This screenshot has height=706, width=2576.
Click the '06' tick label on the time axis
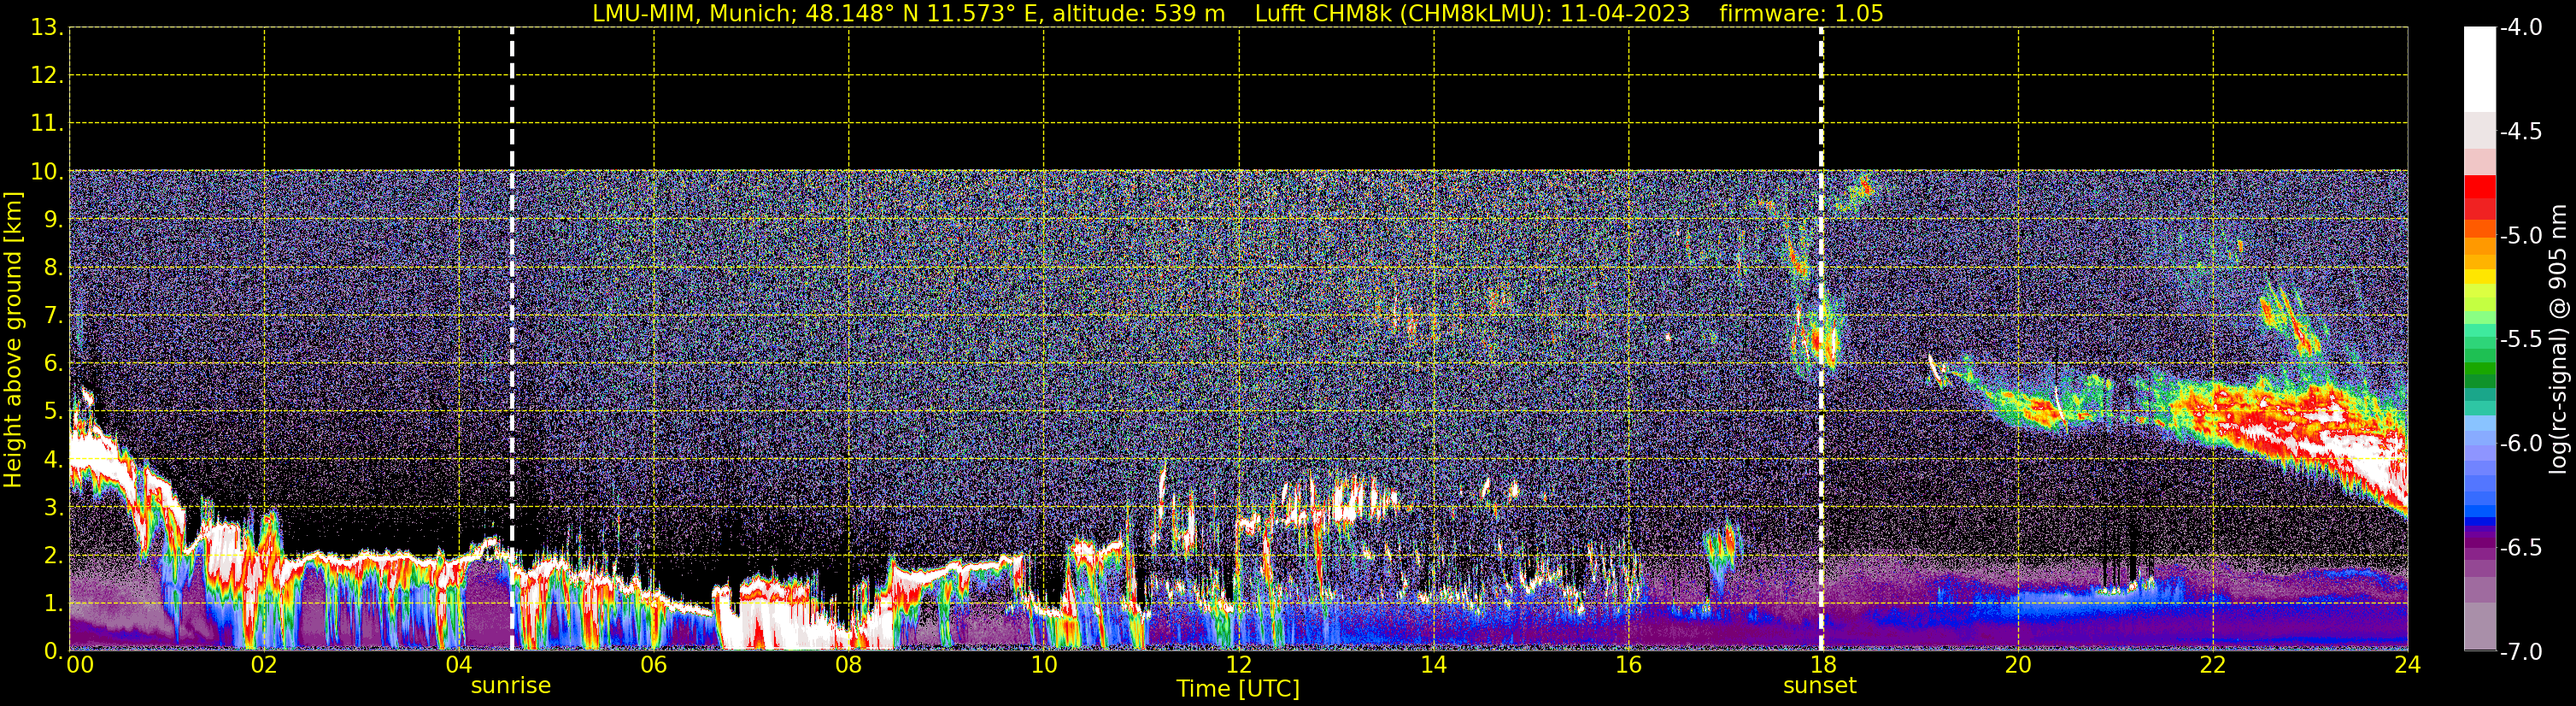[x=654, y=666]
